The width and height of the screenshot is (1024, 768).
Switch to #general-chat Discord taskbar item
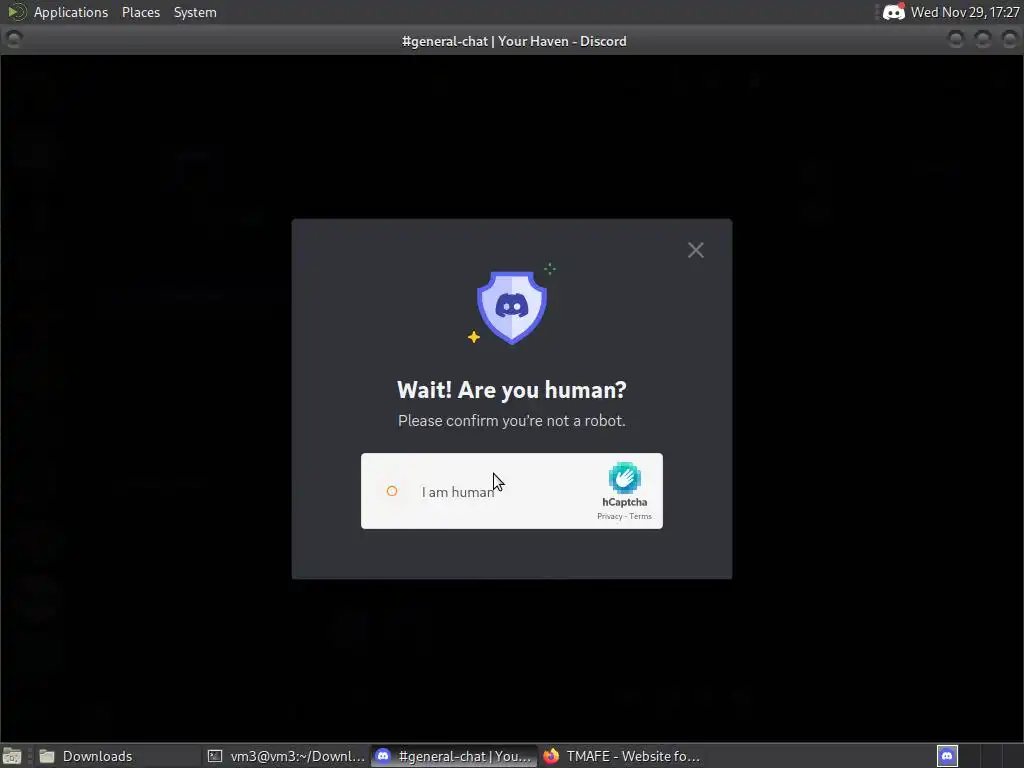point(455,756)
